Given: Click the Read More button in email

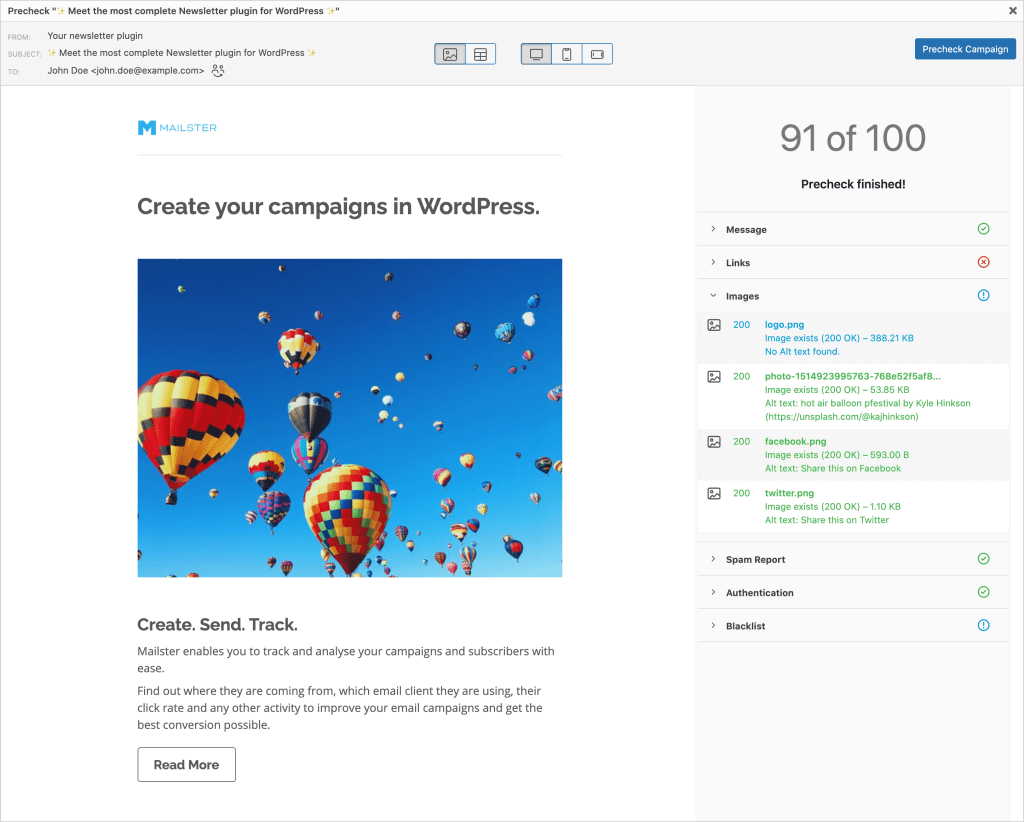Looking at the screenshot, I should coord(186,765).
